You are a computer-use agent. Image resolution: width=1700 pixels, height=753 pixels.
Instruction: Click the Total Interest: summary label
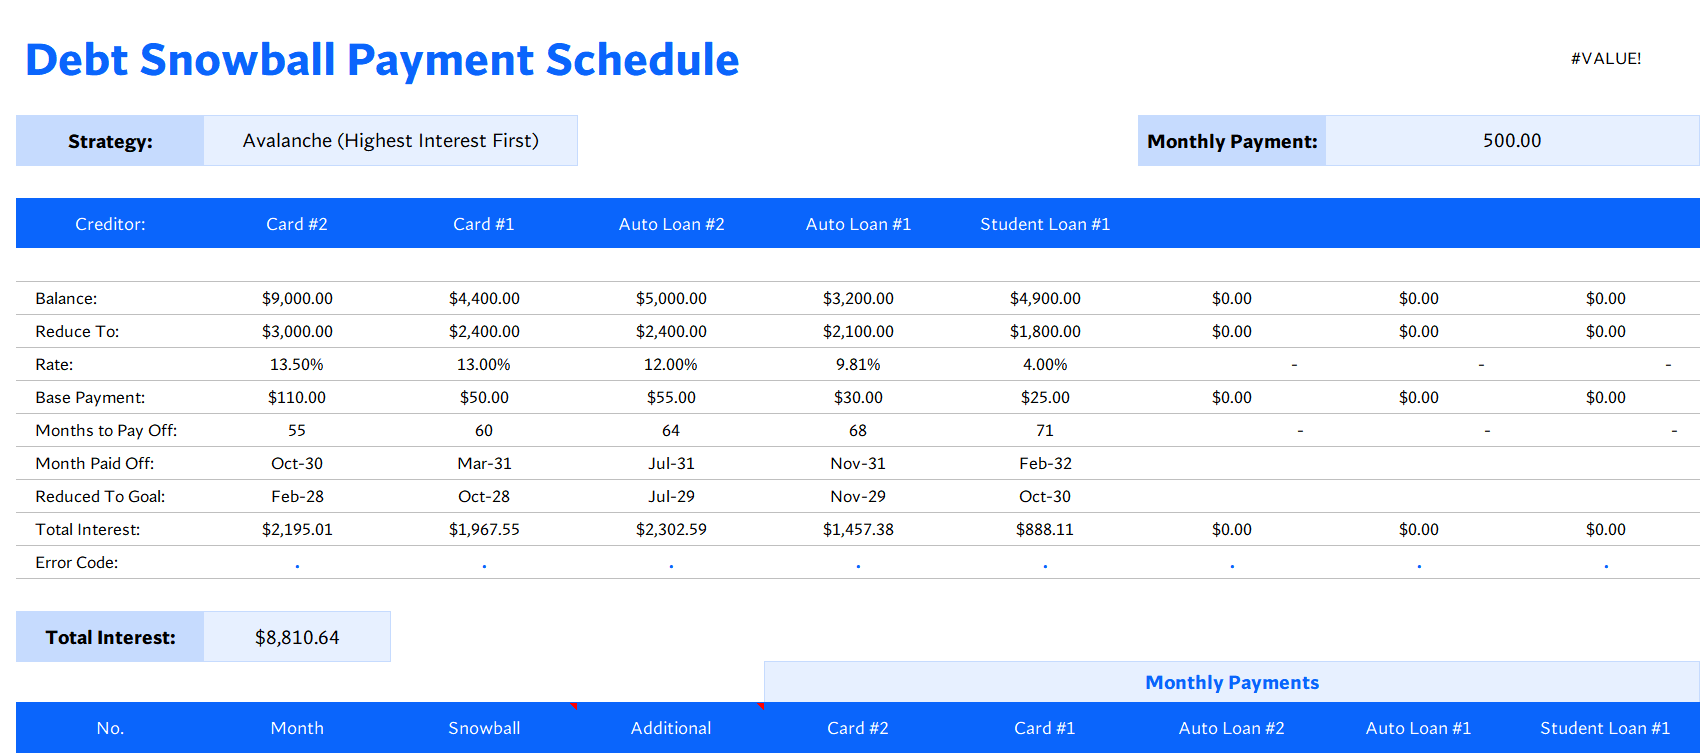110,637
